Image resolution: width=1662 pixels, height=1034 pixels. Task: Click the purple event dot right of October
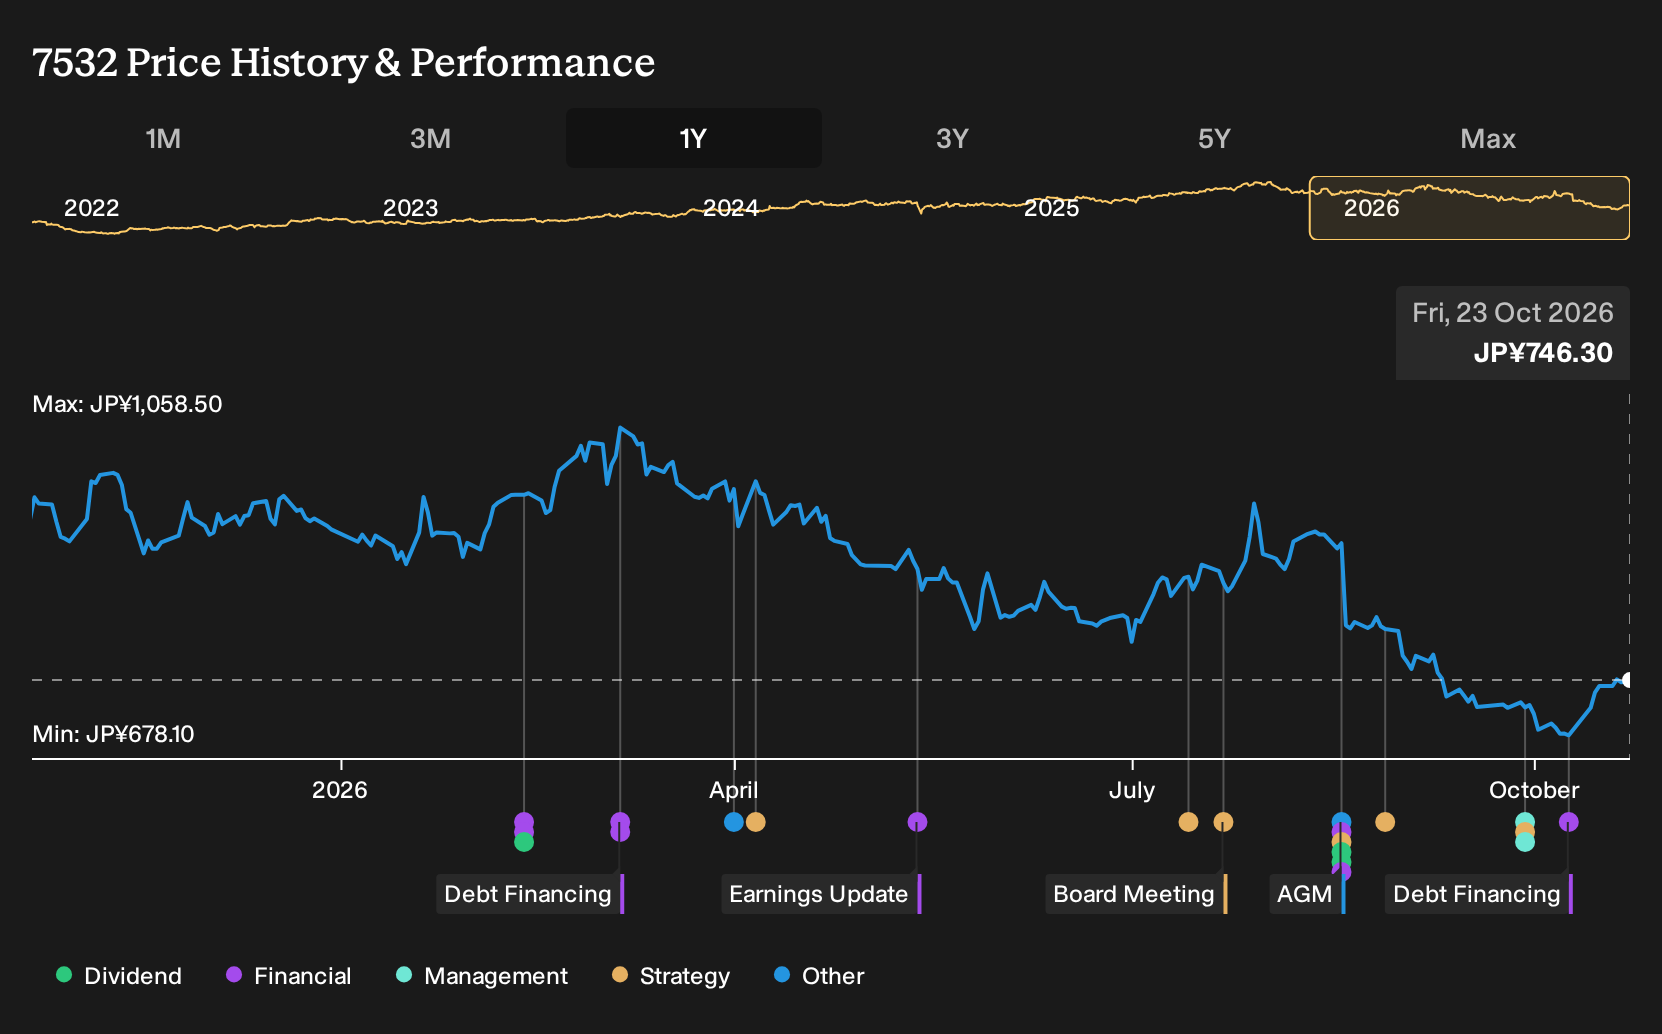pyautogui.click(x=1569, y=822)
